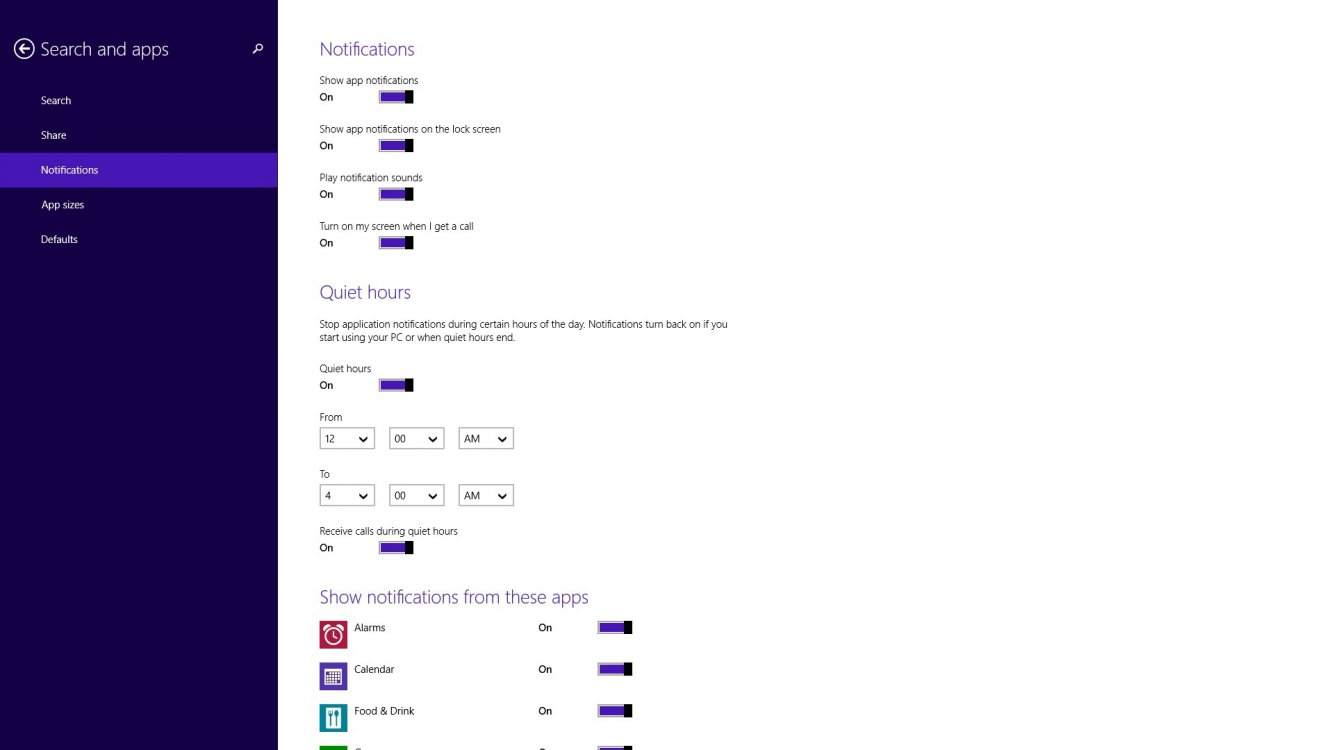The image size is (1334, 750).
Task: Toggle Quiet hours switch off
Action: point(396,385)
